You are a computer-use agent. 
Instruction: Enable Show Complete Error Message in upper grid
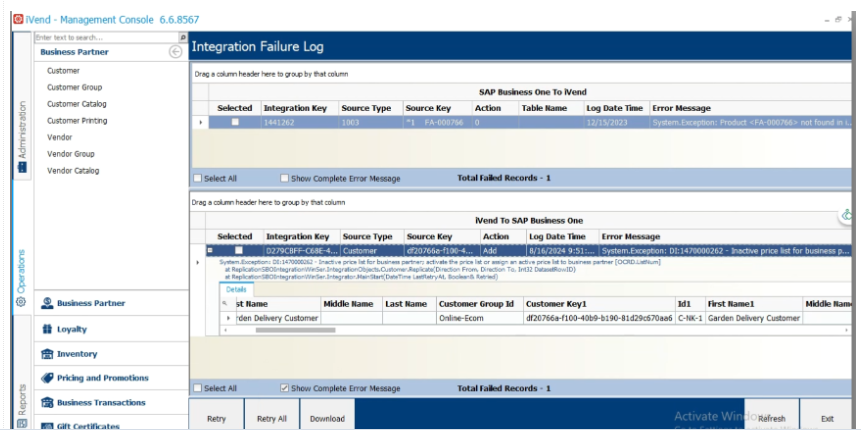click(284, 178)
